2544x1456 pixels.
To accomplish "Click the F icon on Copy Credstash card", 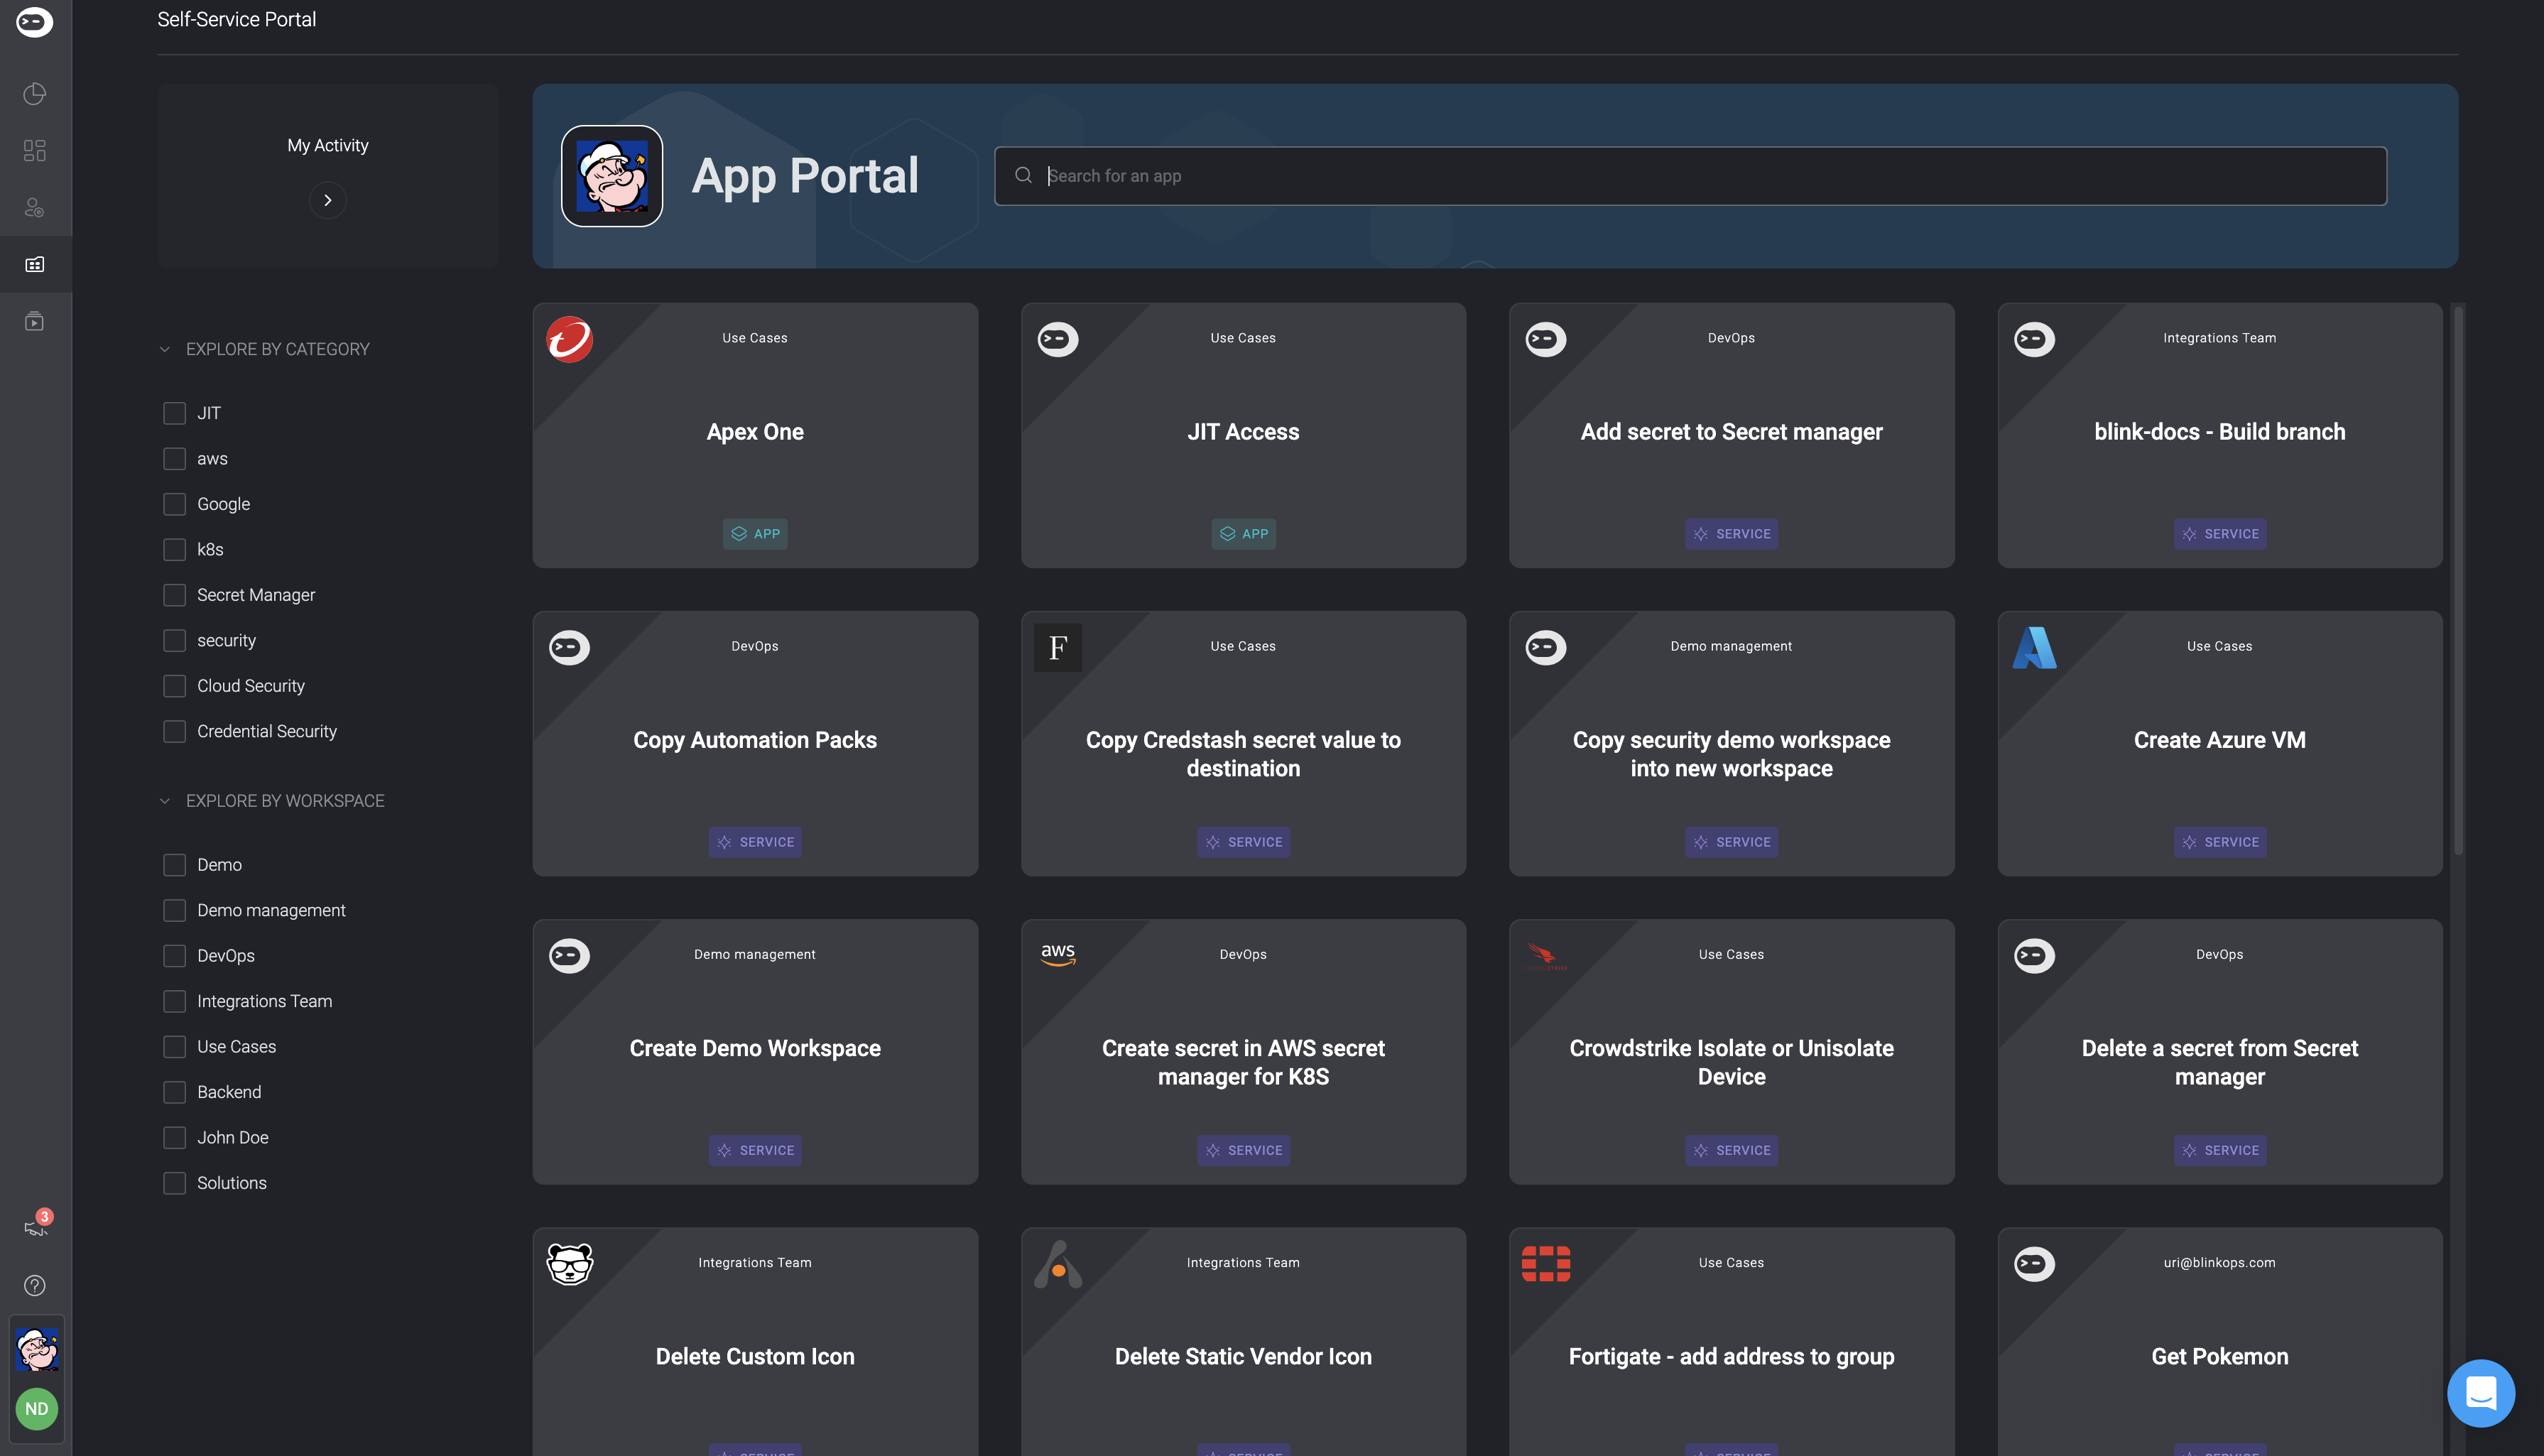I will pos(1058,648).
